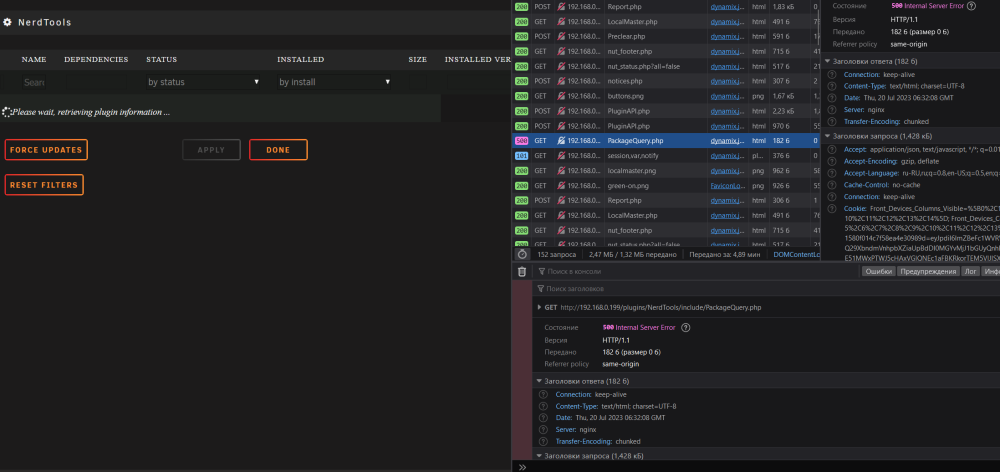Open the 'by status' filter dropdown
1000x472 pixels.
click(x=203, y=82)
